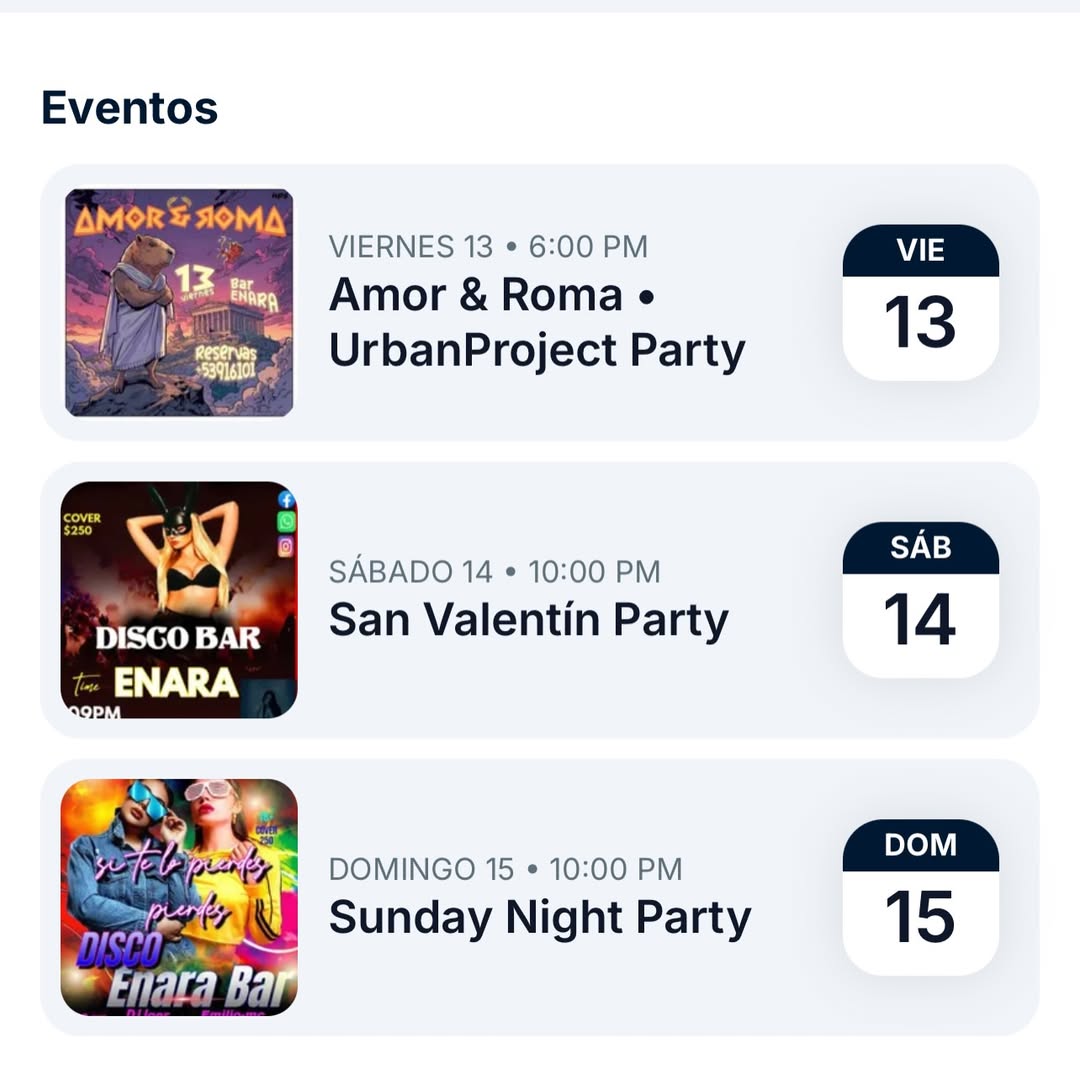Click the SÁBADO 14 • 10:00 PM label
The image size is (1080, 1080).
click(494, 572)
